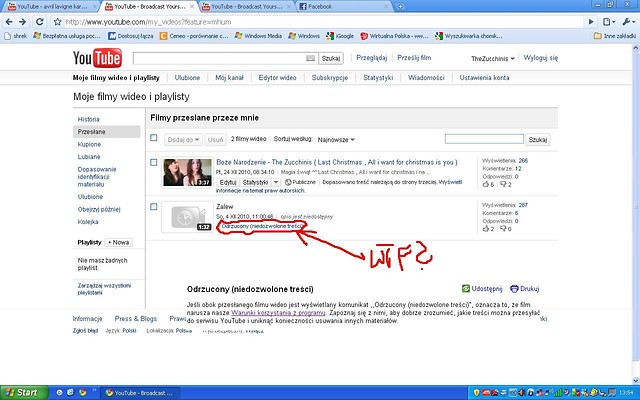640x400 pixels.
Task: Focus the video list search field
Action: tap(484, 139)
